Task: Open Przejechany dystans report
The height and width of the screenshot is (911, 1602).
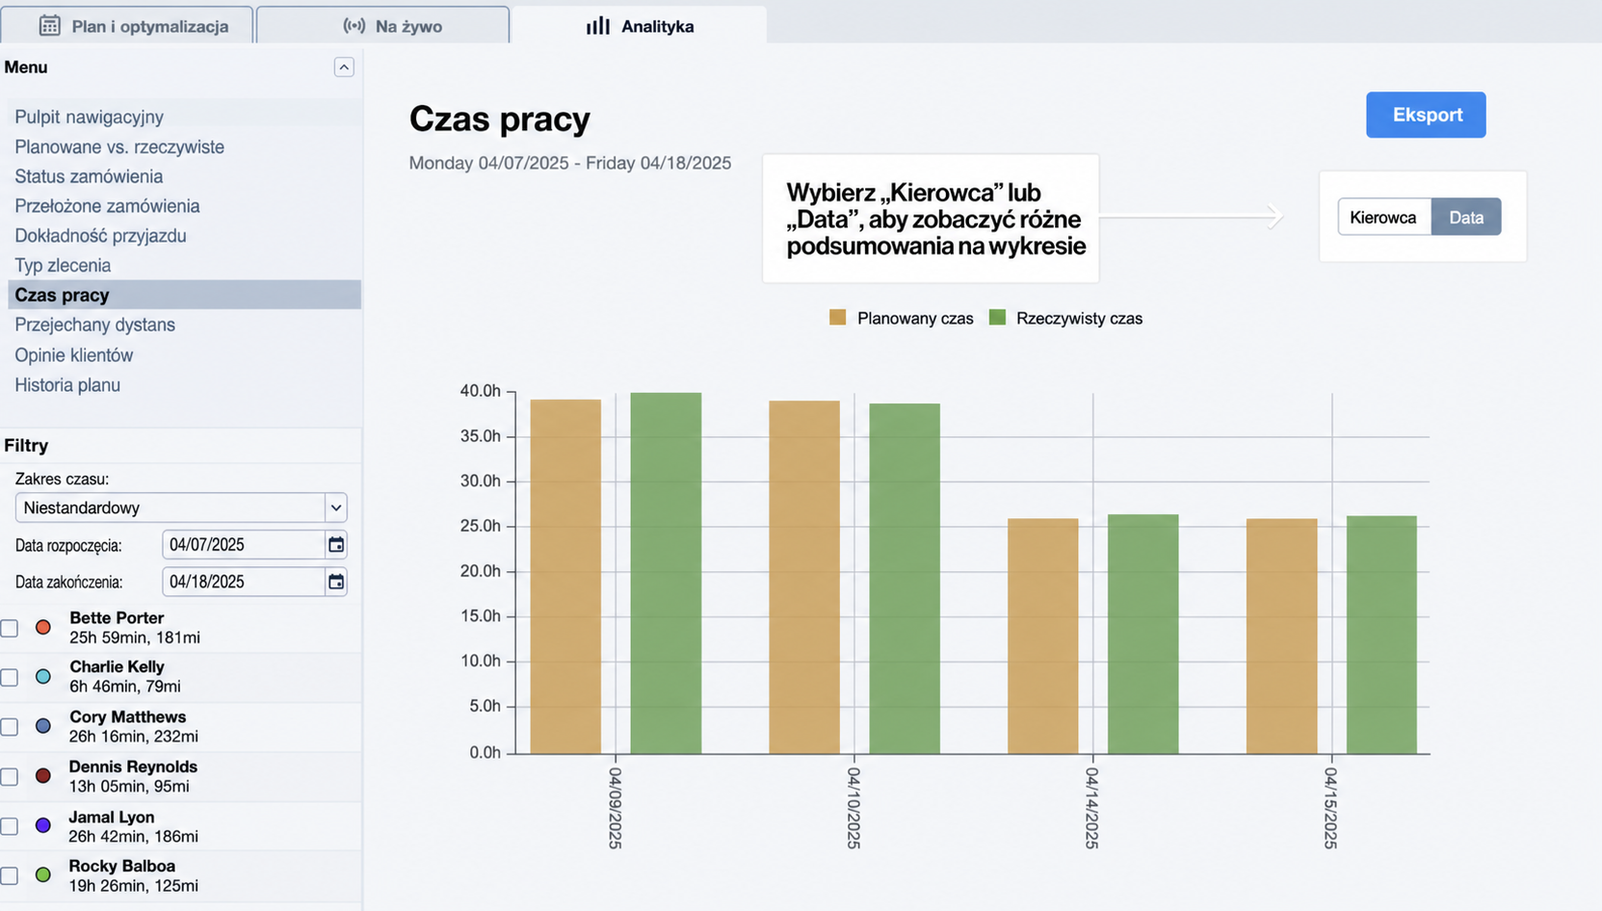Action: point(94,325)
